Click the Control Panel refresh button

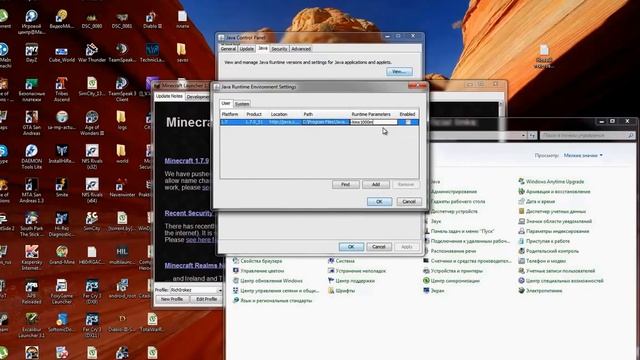tap(532, 135)
